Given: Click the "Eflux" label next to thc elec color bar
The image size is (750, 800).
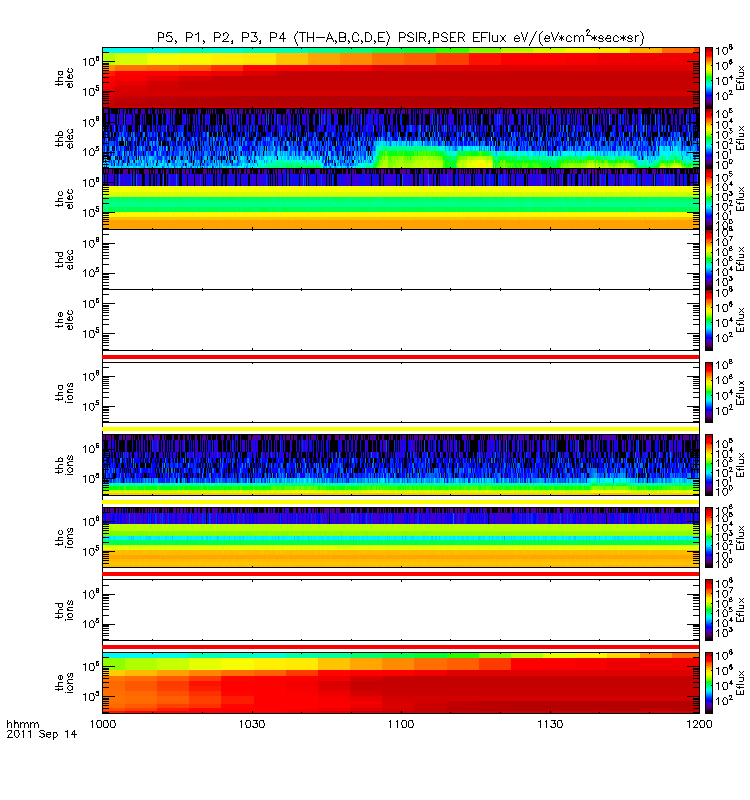Looking at the screenshot, I should [x=740, y=199].
